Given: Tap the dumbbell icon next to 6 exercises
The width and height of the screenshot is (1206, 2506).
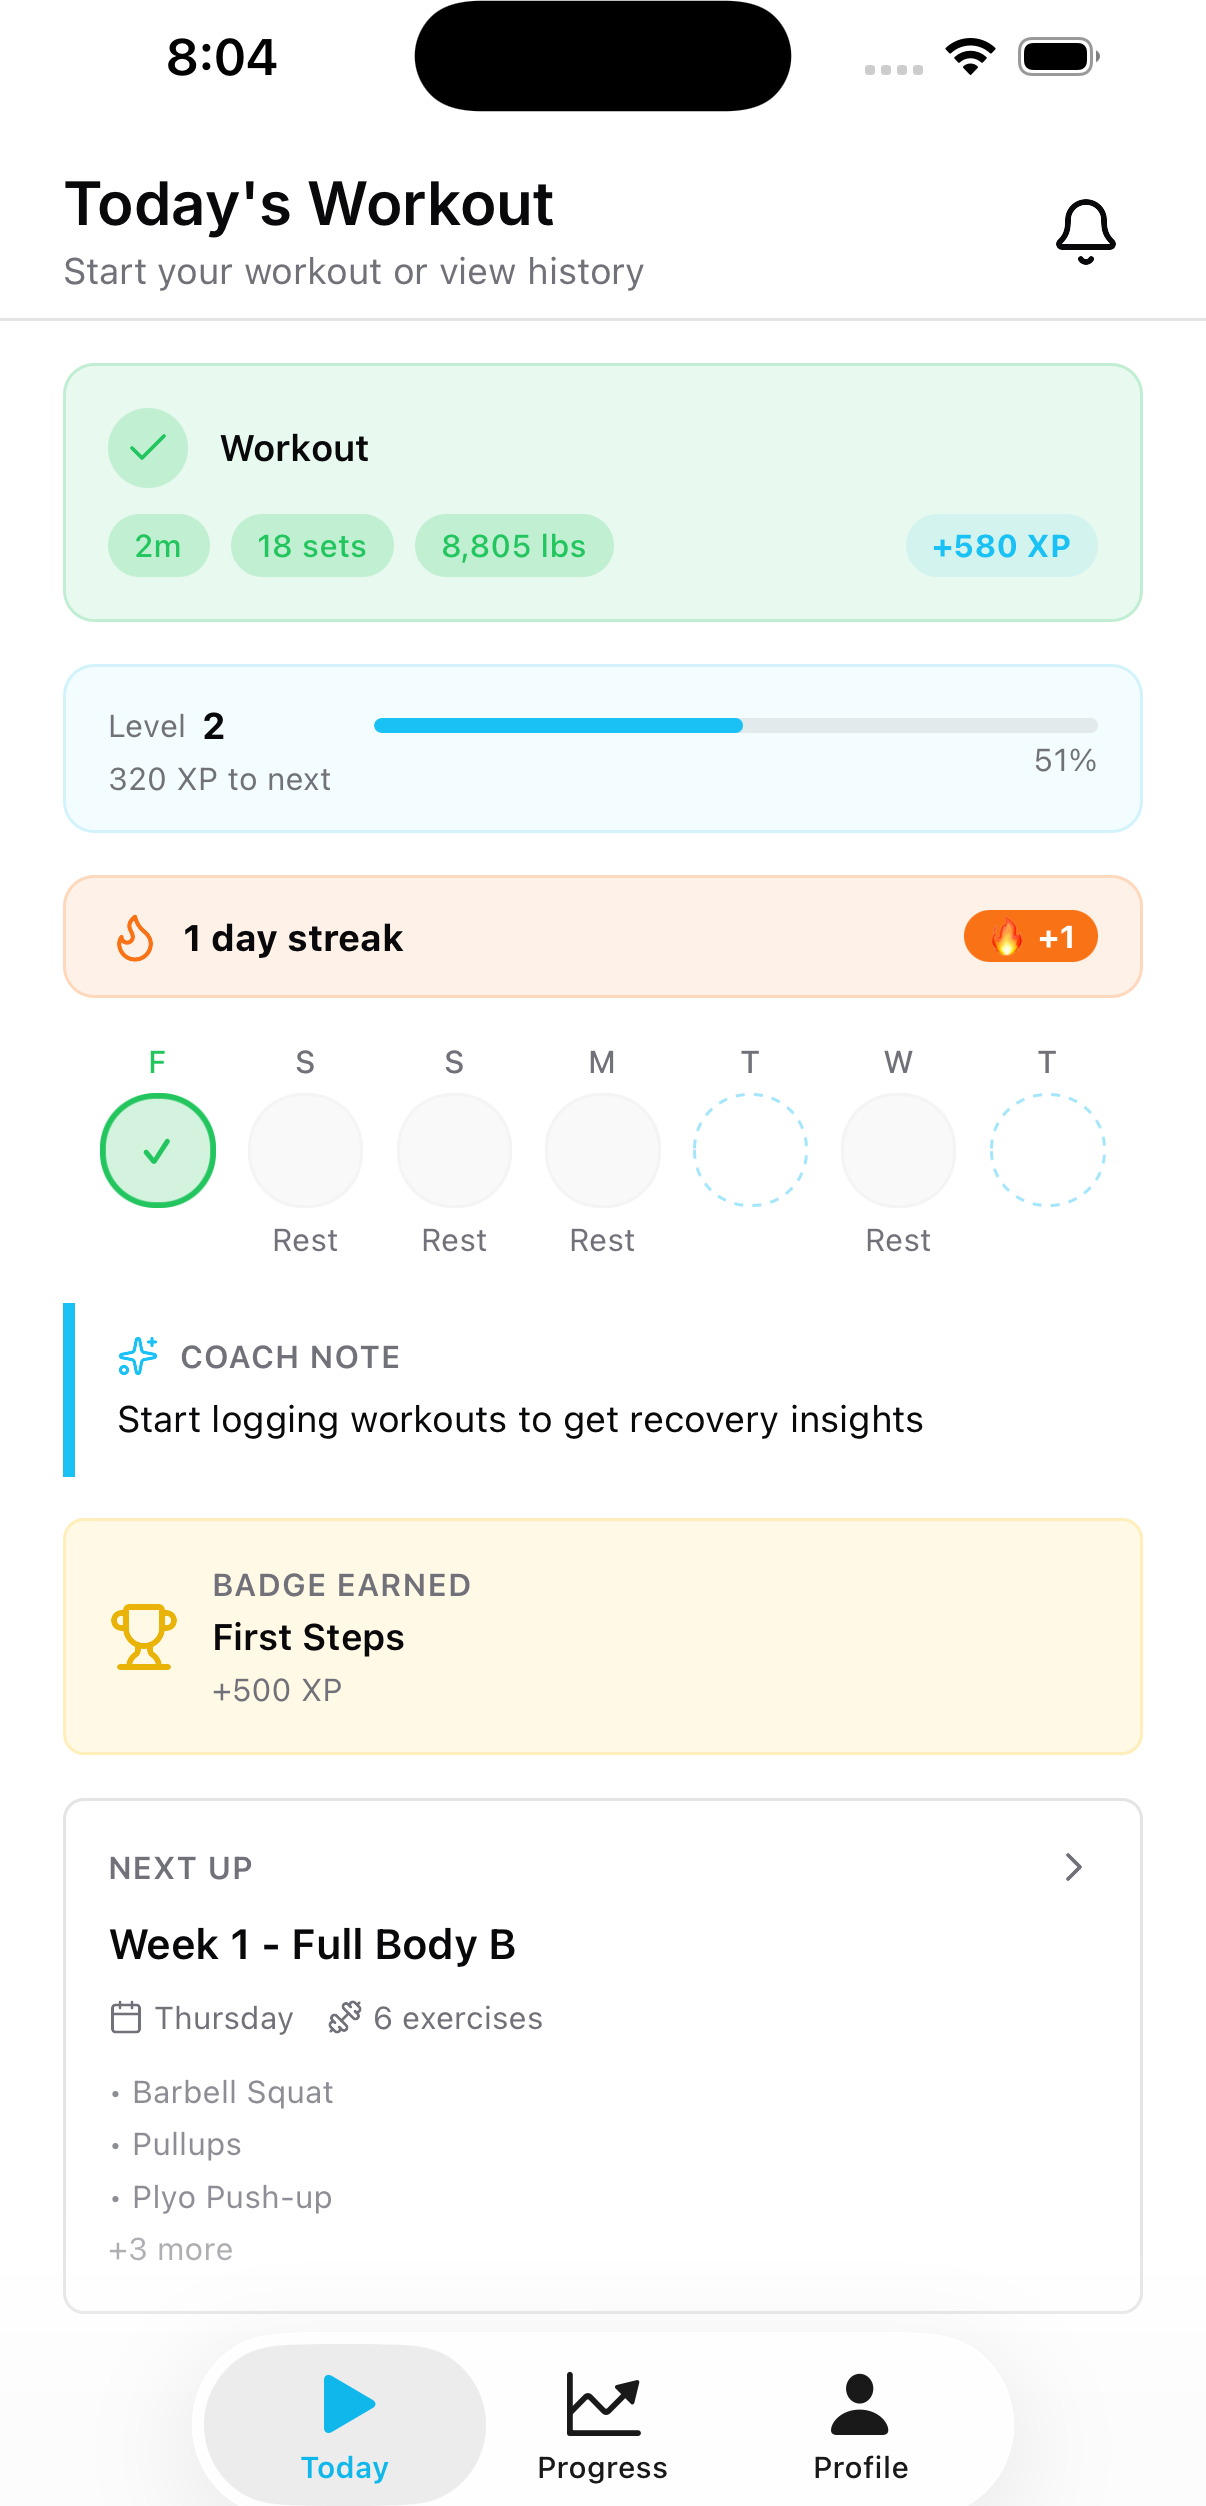Looking at the screenshot, I should 345,2017.
